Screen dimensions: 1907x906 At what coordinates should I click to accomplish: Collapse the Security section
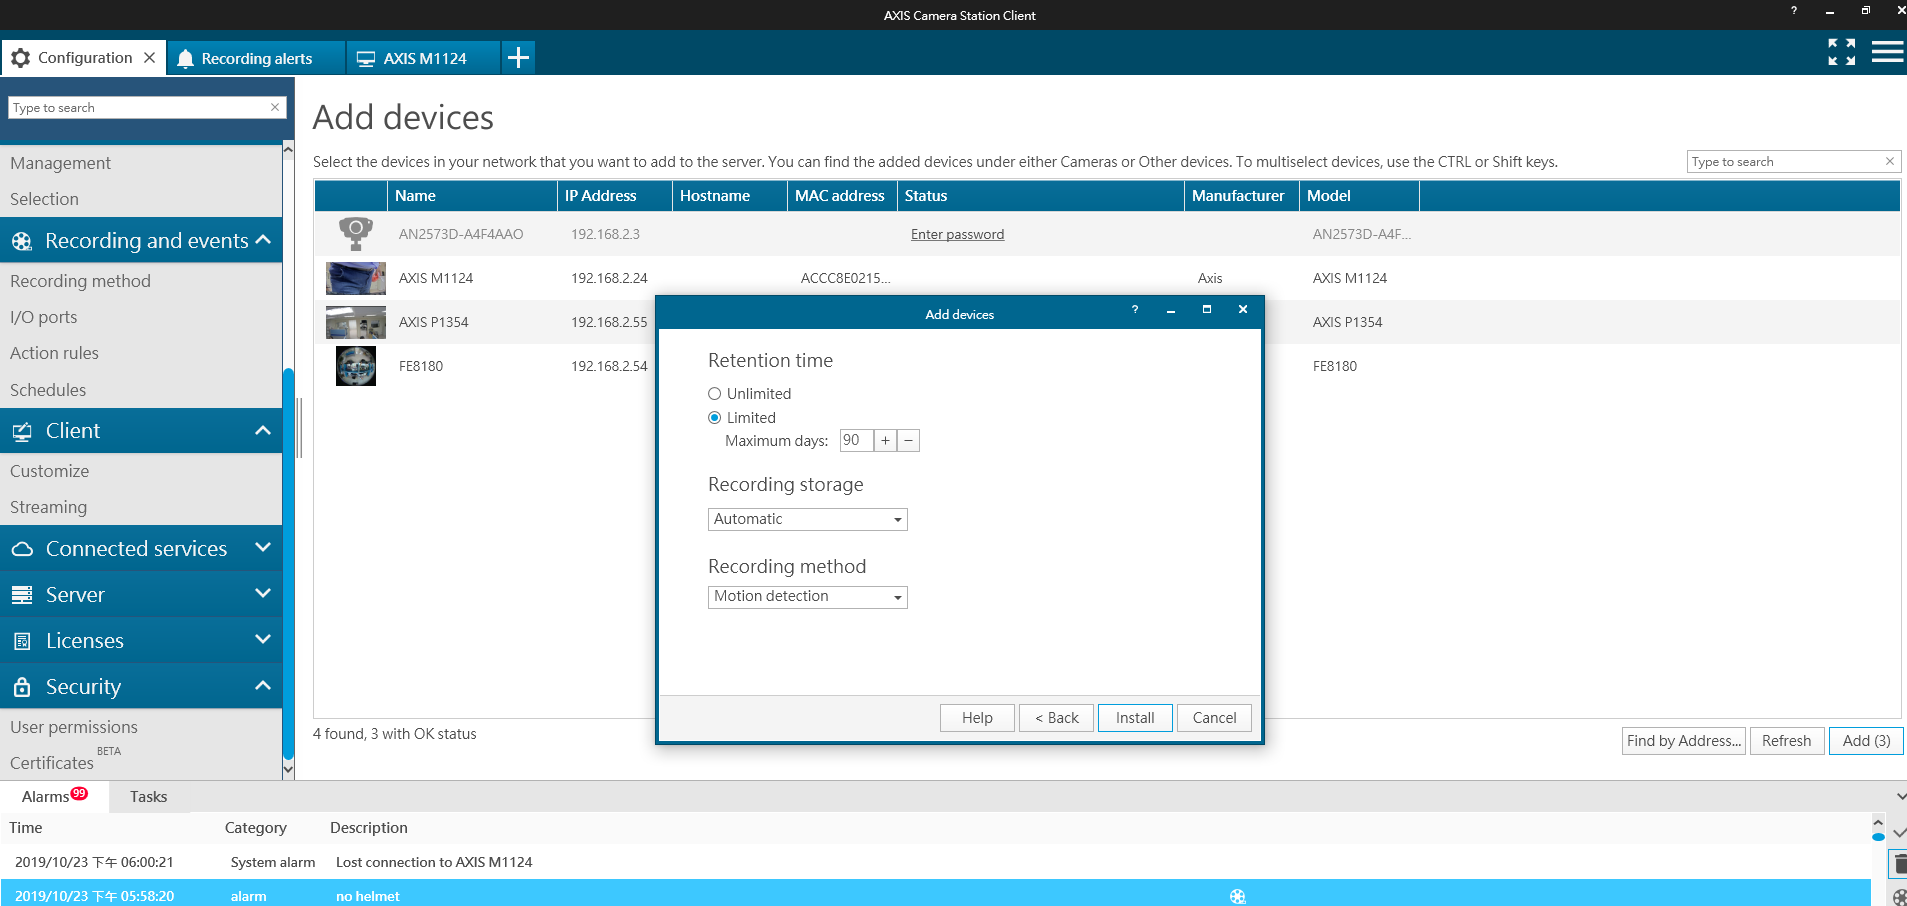click(263, 686)
